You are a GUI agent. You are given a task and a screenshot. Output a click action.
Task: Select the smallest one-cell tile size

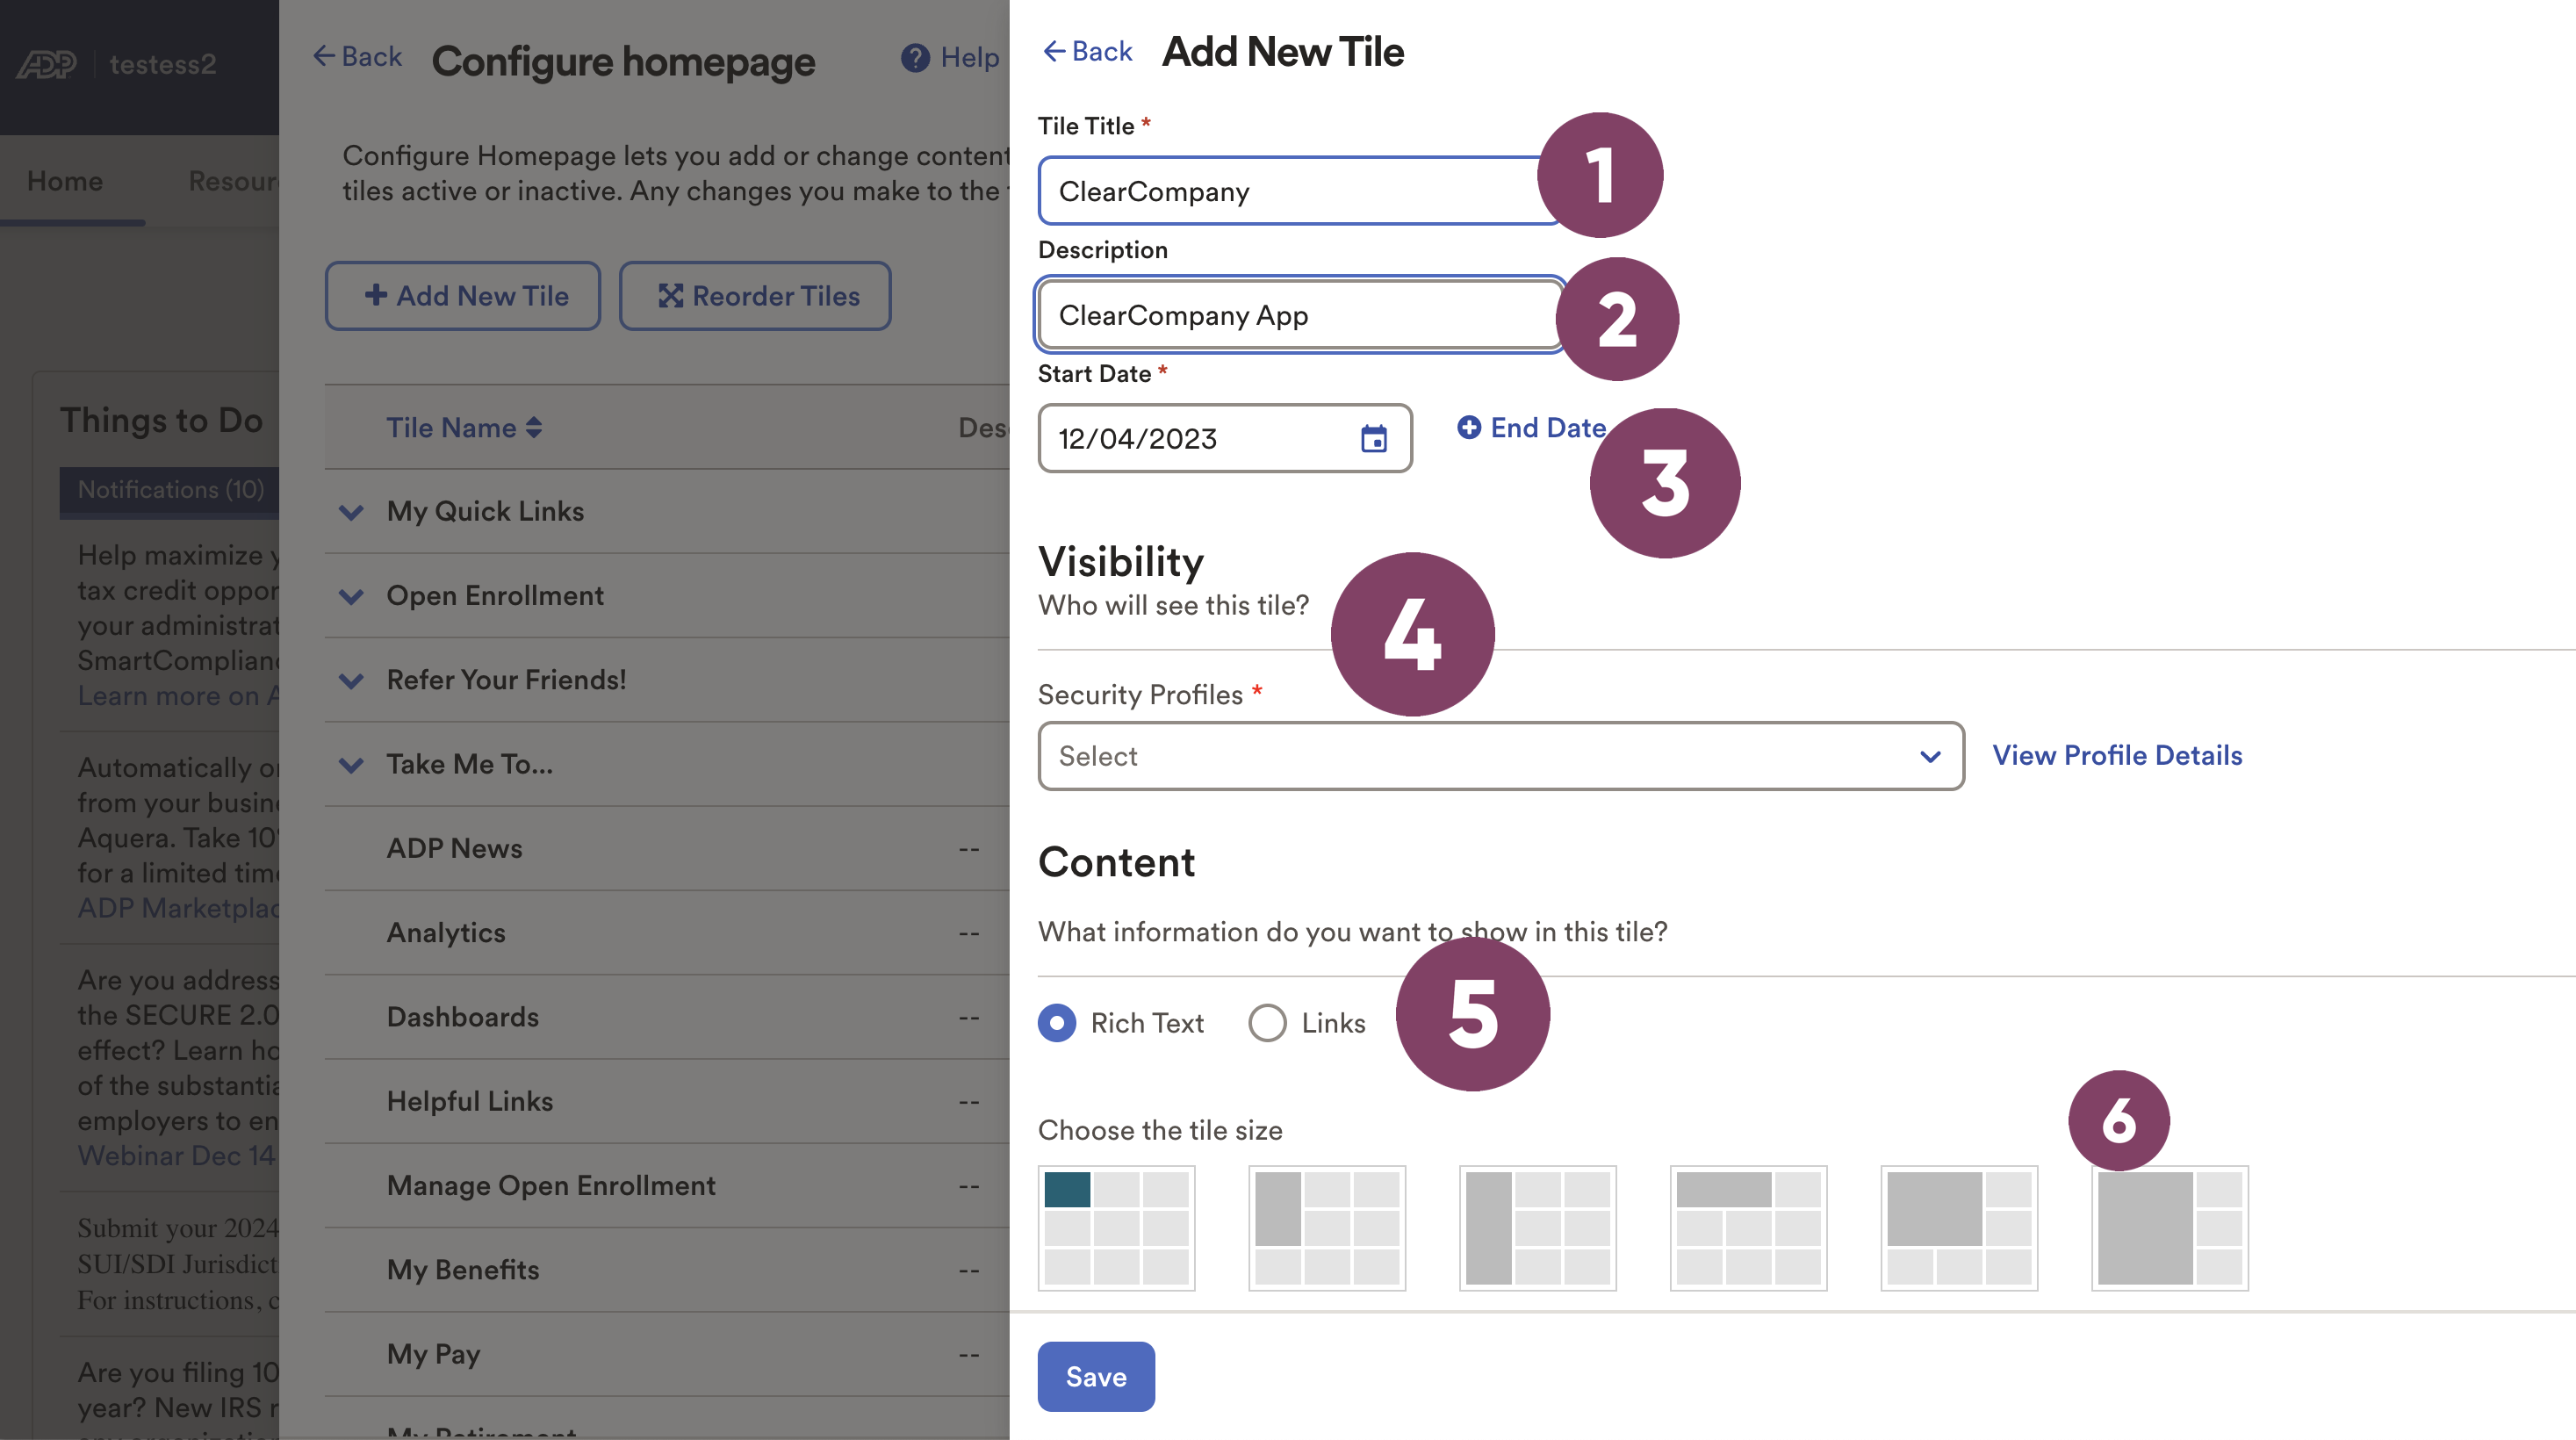(x=1116, y=1227)
